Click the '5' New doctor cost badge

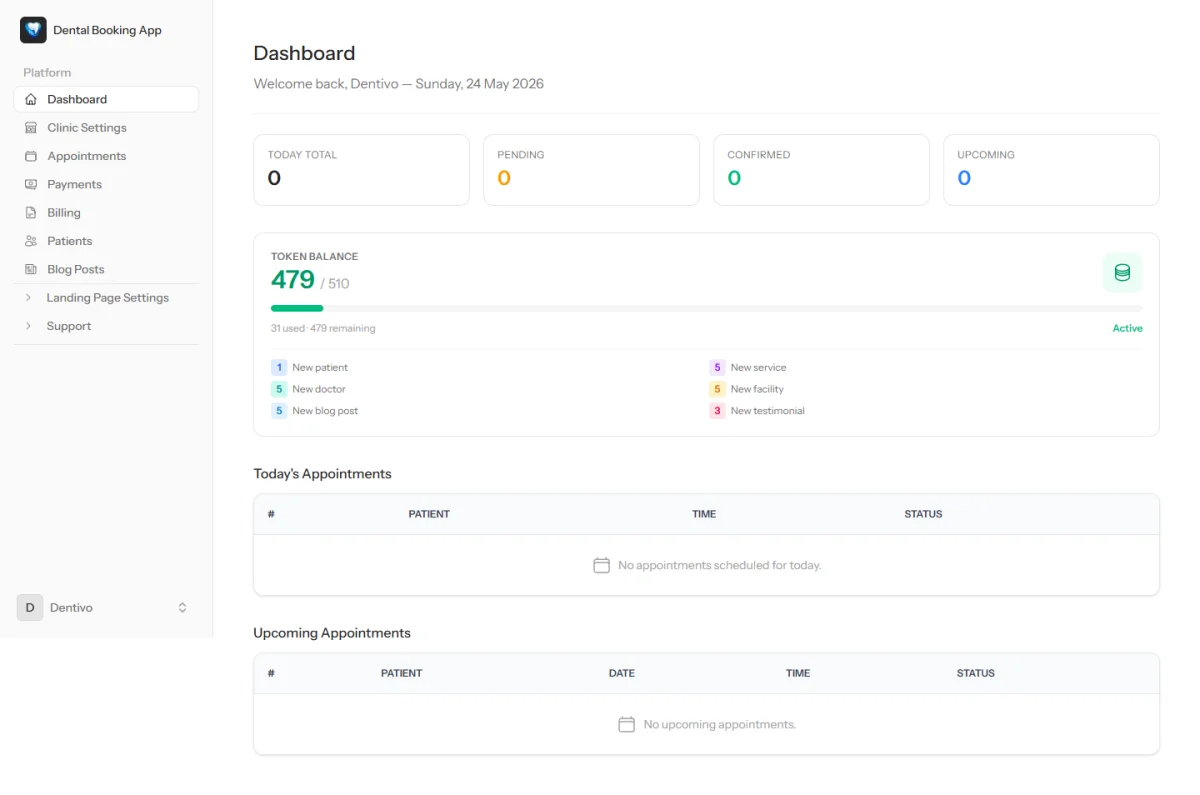click(279, 389)
